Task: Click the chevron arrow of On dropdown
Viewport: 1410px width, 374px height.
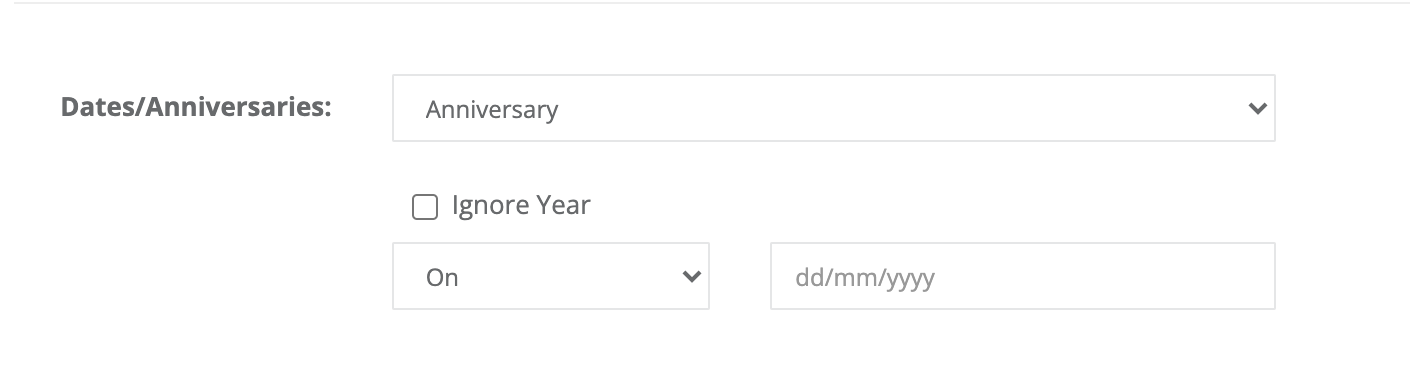Action: (691, 276)
